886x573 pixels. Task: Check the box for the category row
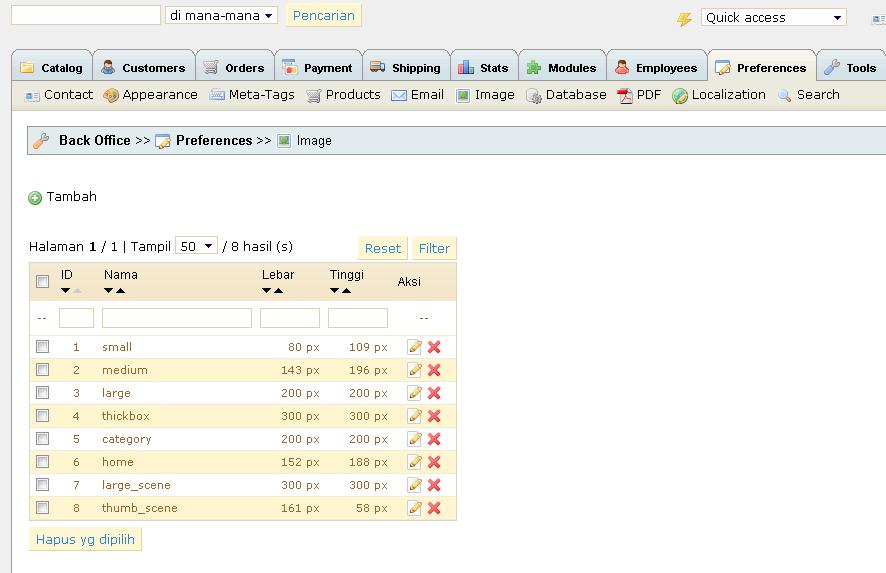tap(42, 439)
